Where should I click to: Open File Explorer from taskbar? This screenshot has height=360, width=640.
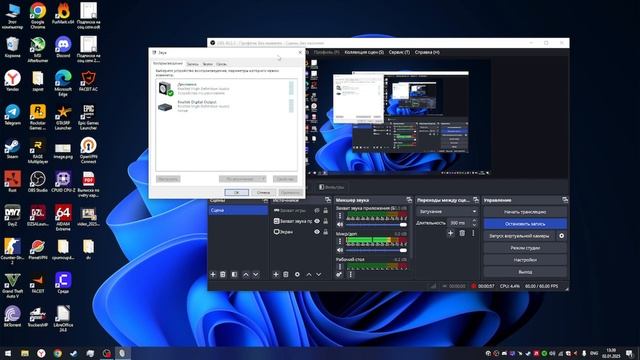coord(24,353)
